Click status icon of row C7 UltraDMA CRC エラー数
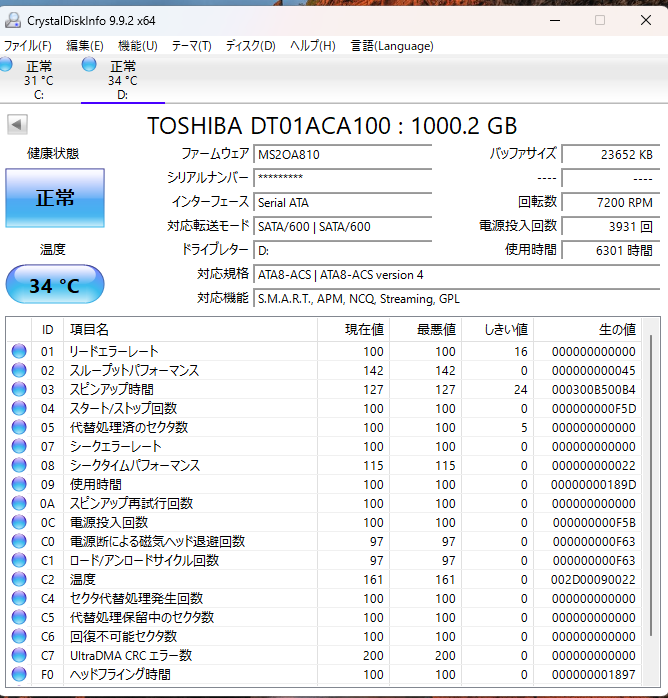 point(19,655)
